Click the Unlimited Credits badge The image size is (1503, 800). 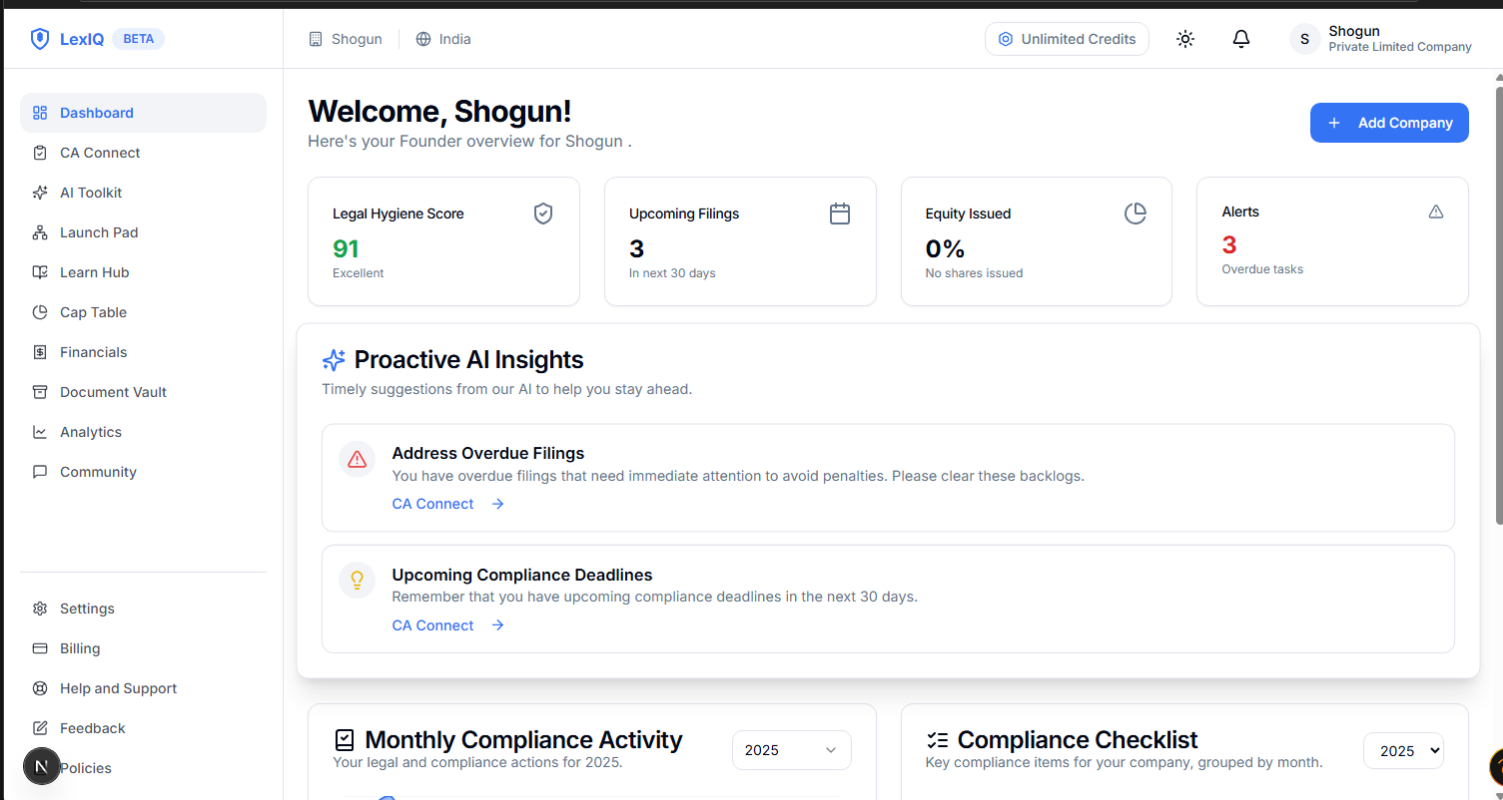[1067, 39]
